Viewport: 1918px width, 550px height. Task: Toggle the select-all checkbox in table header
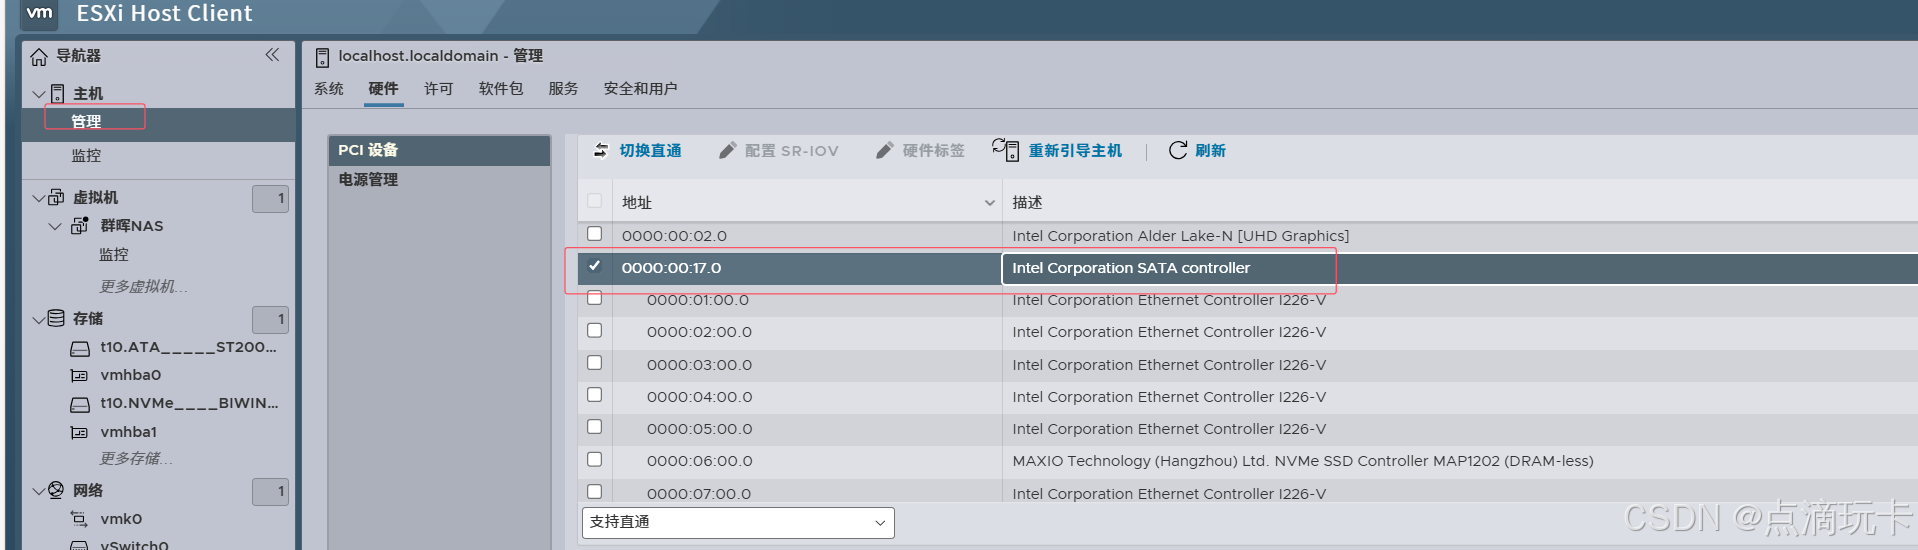[595, 201]
